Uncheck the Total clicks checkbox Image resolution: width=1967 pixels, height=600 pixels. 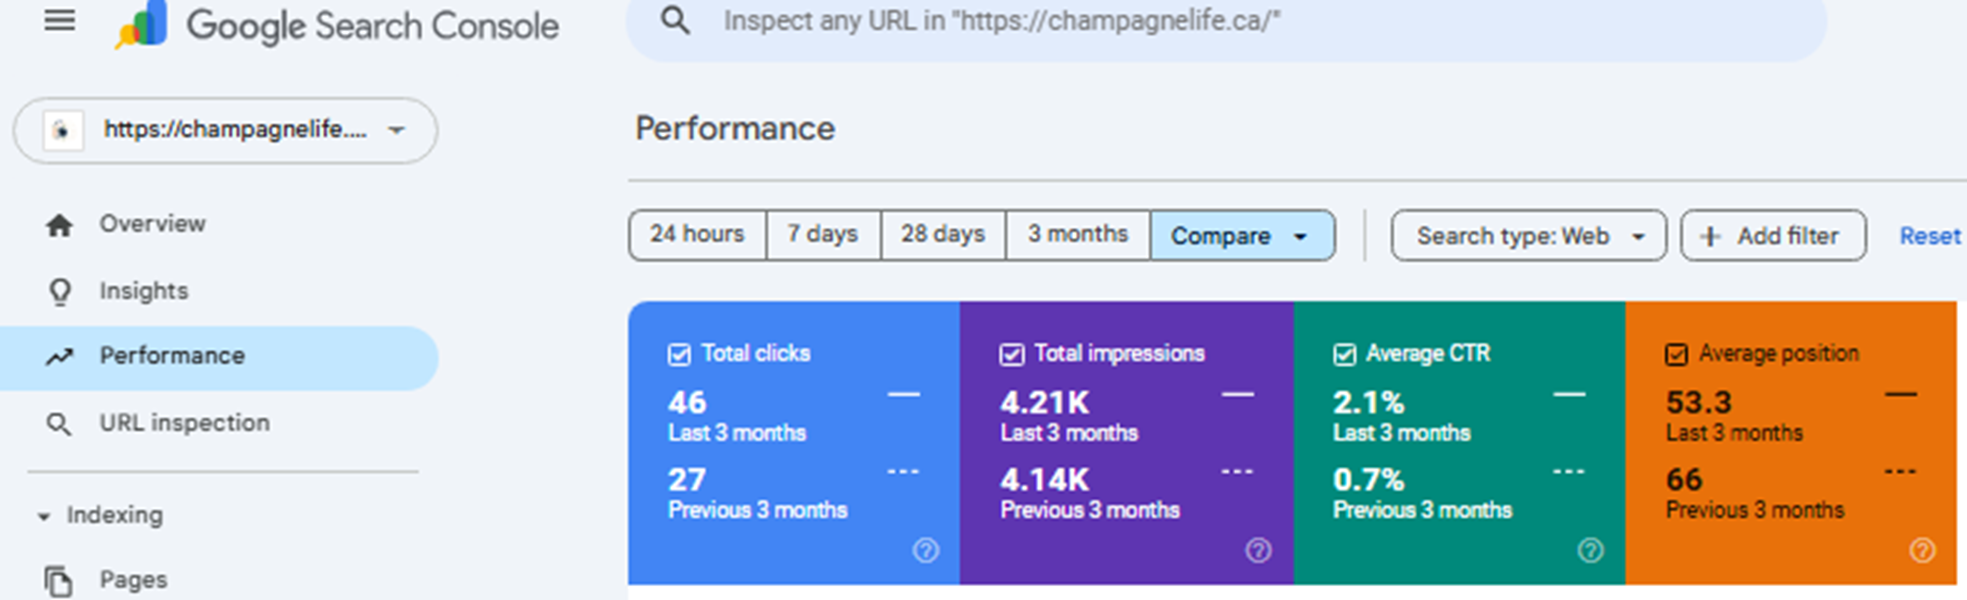[680, 354]
